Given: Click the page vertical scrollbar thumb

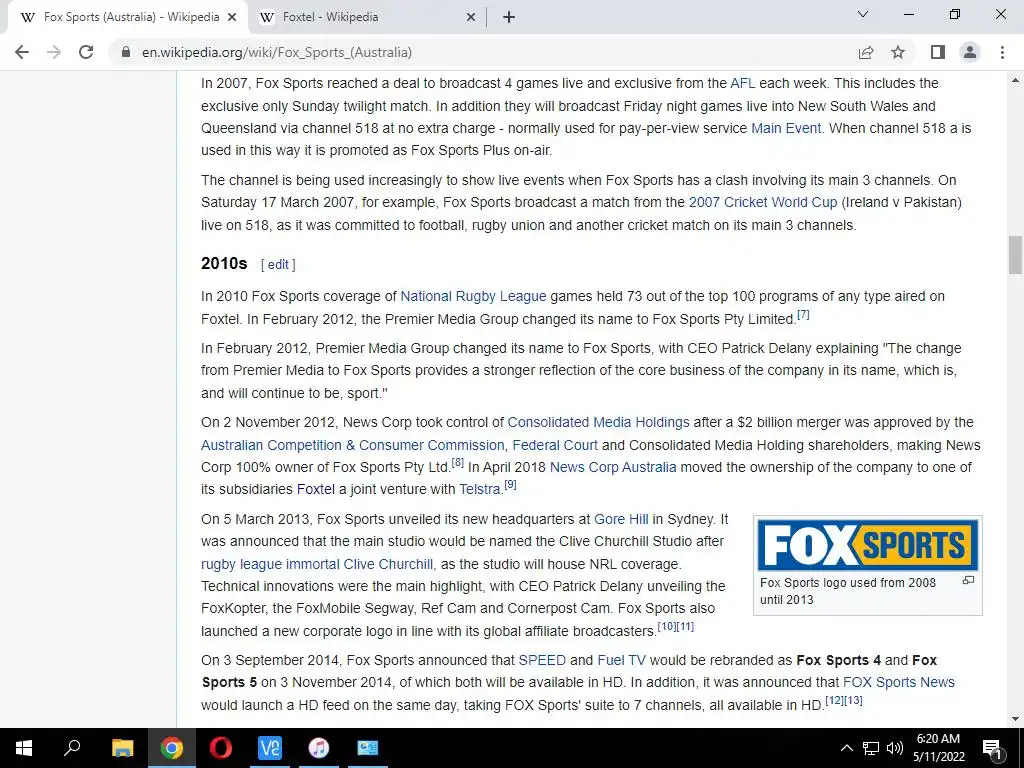Looking at the screenshot, I should pyautogui.click(x=1015, y=255).
